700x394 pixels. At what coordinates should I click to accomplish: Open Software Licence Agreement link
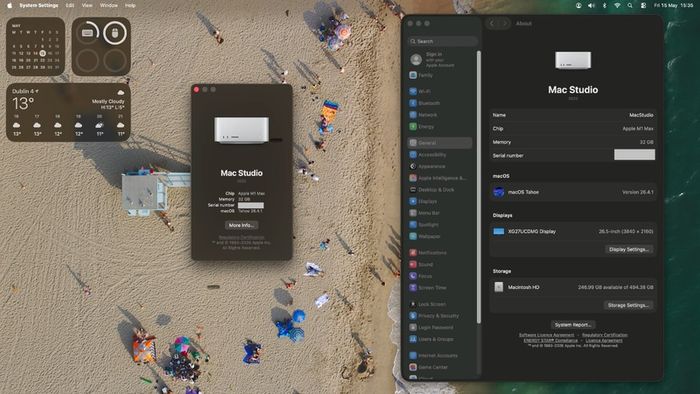click(546, 335)
